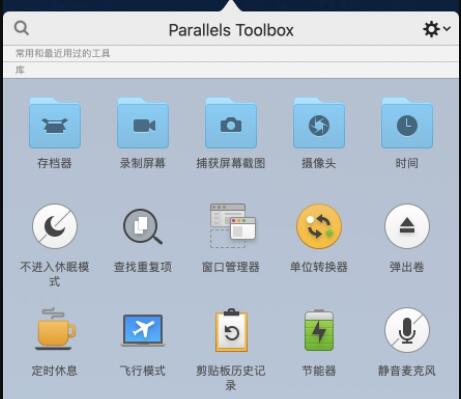461x399 pixels.
Task: Click the 飞行模式 label text
Action: 143,370
